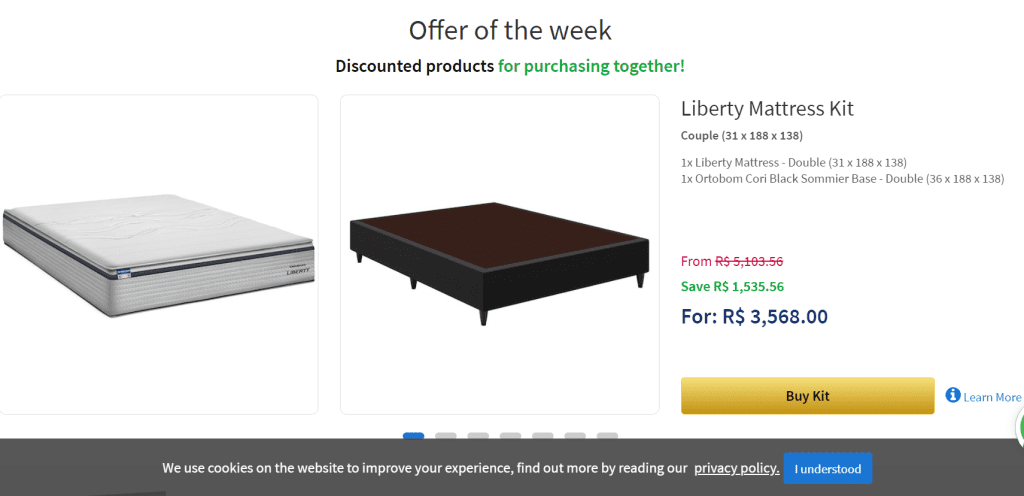The image size is (1024, 496).
Task: Click the Buy Kit button
Action: 807,396
